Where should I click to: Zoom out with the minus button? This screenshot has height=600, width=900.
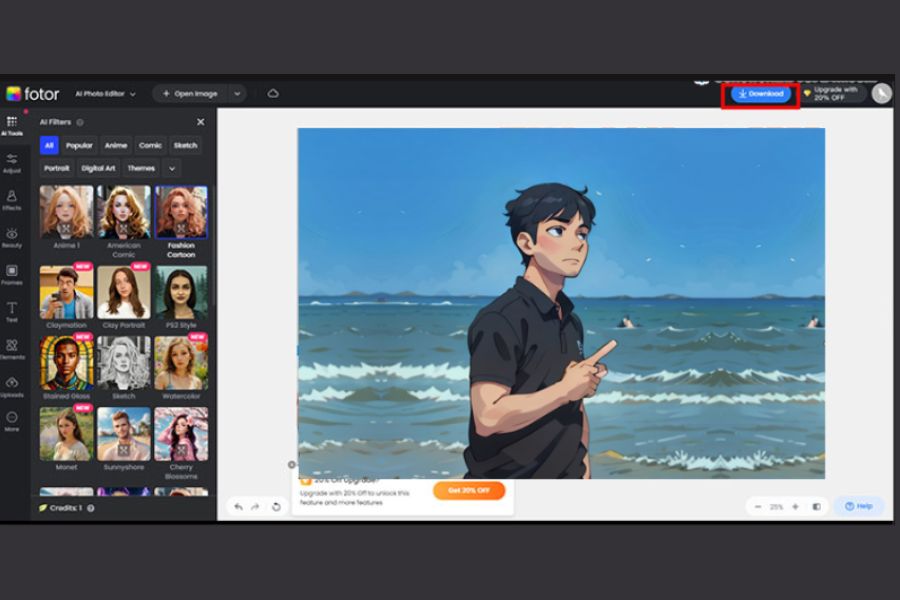[x=759, y=507]
